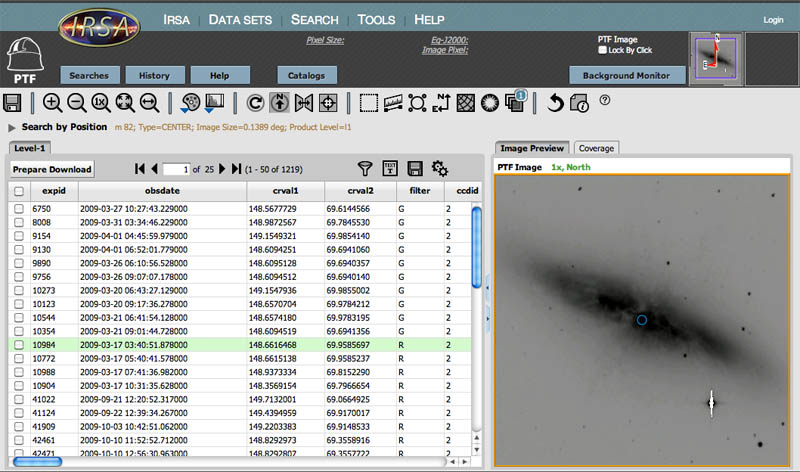Open the stretch options dropdown
Screen dimensions: 800x472
216,102
